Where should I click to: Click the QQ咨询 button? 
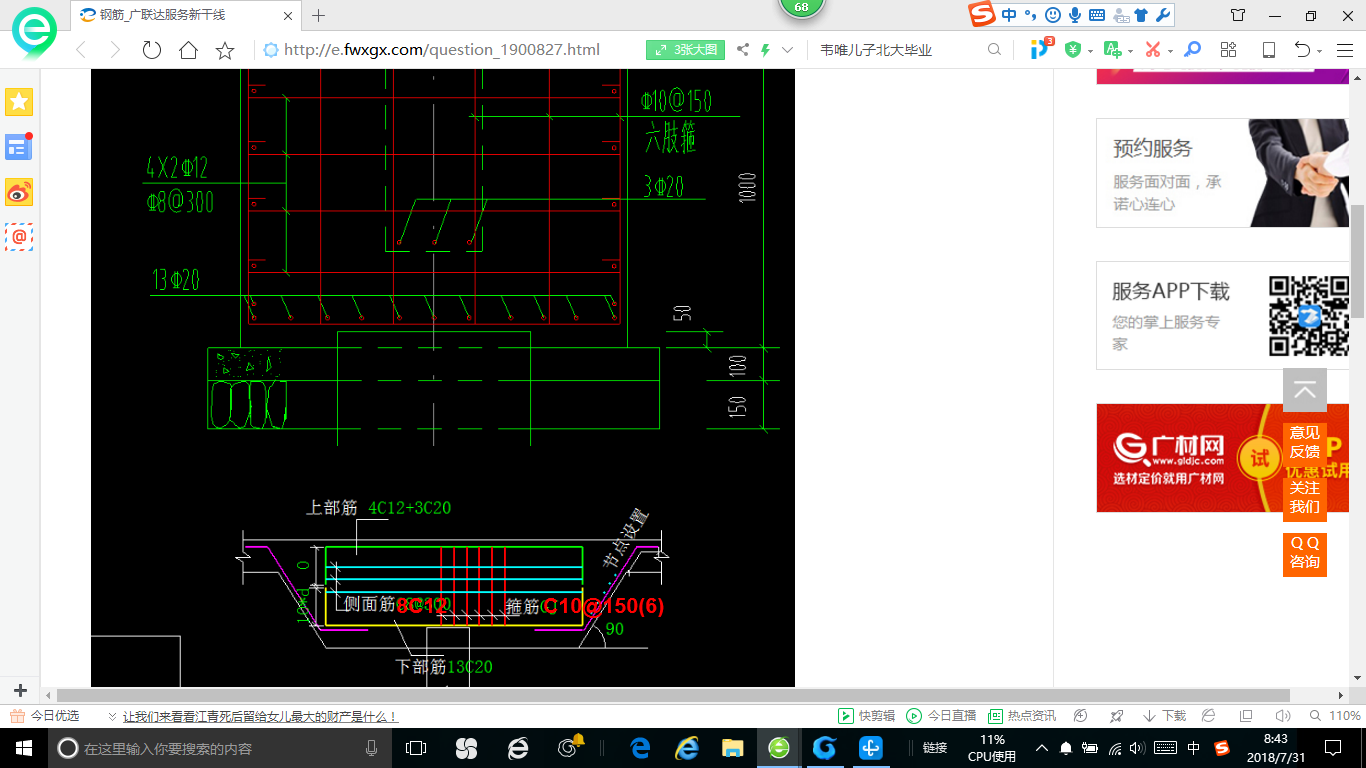tap(1305, 555)
